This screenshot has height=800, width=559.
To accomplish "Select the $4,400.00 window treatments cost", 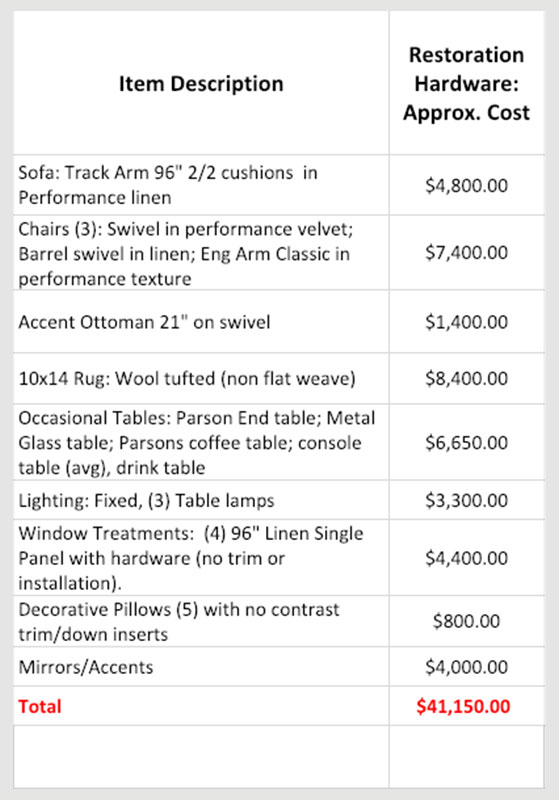I will [x=467, y=558].
